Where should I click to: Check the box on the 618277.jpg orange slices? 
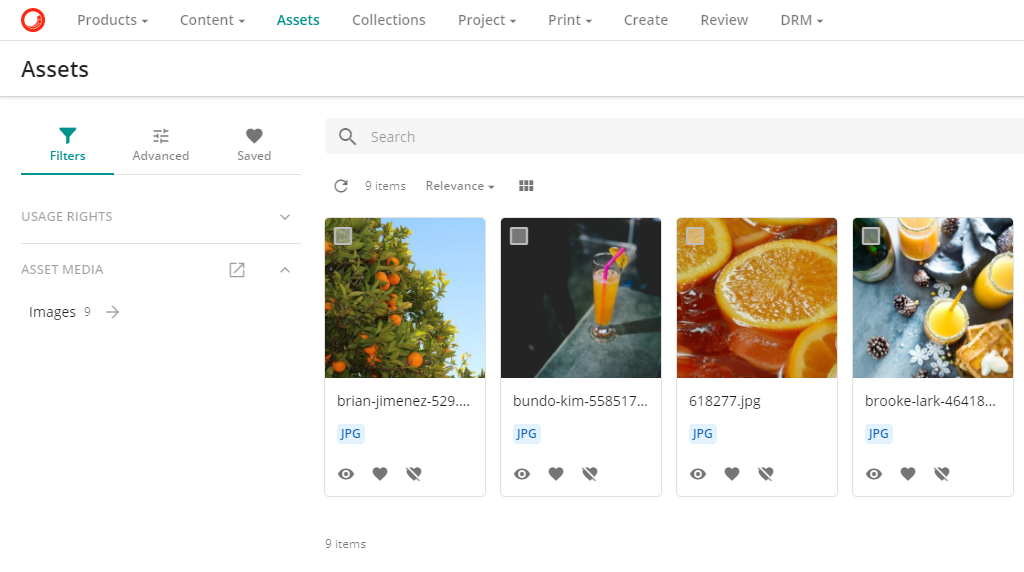(x=695, y=236)
